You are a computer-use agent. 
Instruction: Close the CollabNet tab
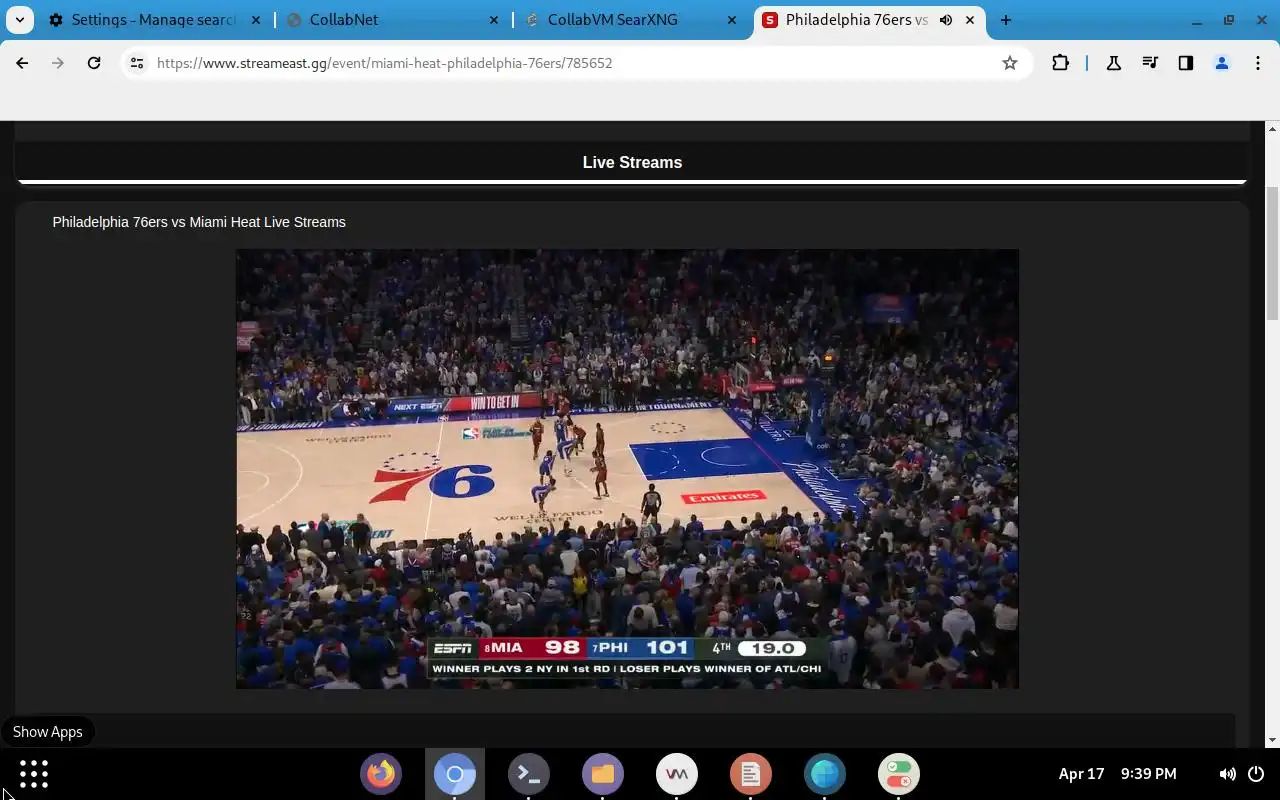(x=494, y=20)
